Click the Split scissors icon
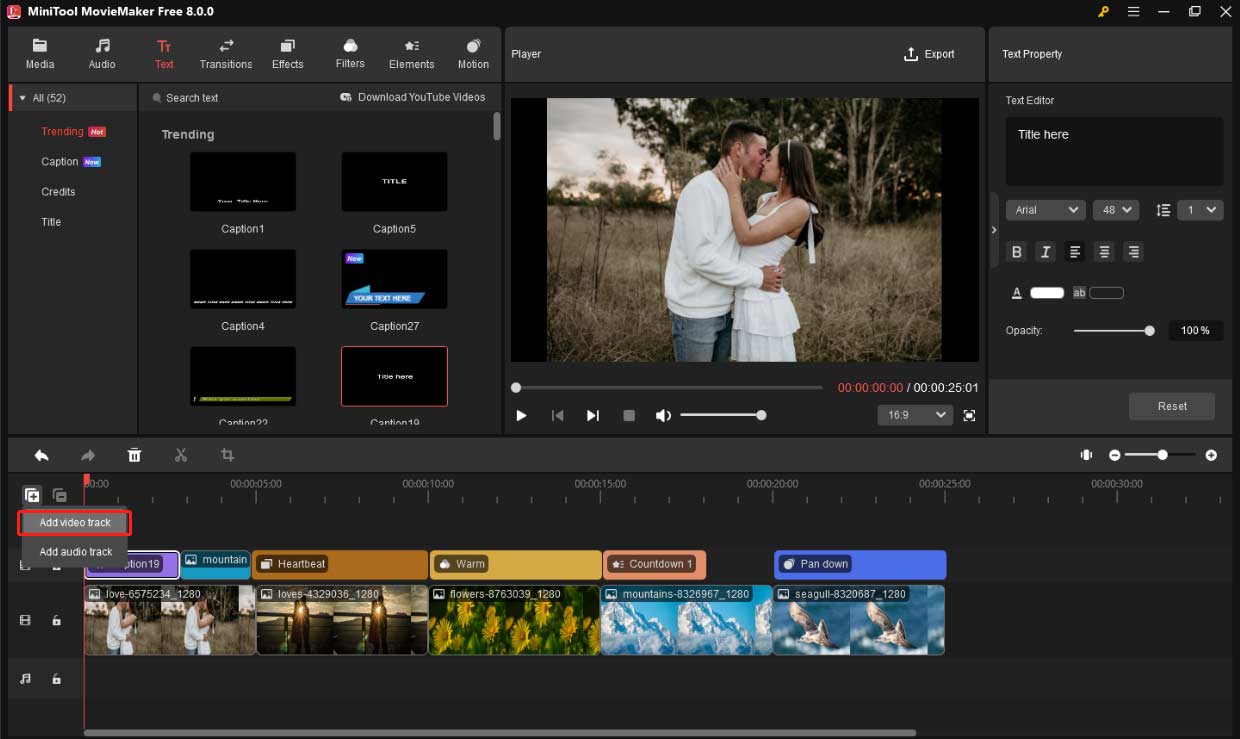Viewport: 1240px width, 739px height. pyautogui.click(x=181, y=455)
